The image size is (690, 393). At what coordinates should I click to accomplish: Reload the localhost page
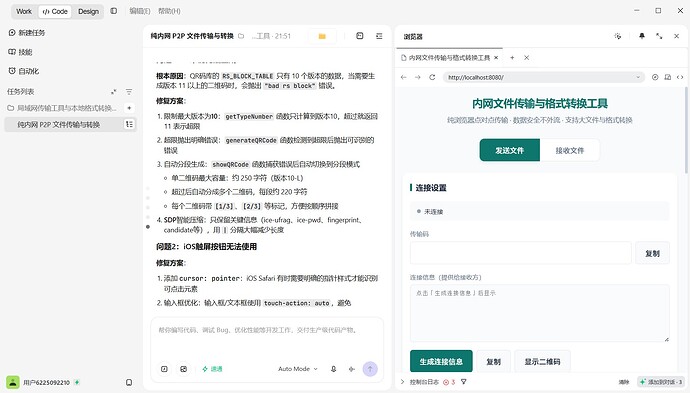click(432, 77)
